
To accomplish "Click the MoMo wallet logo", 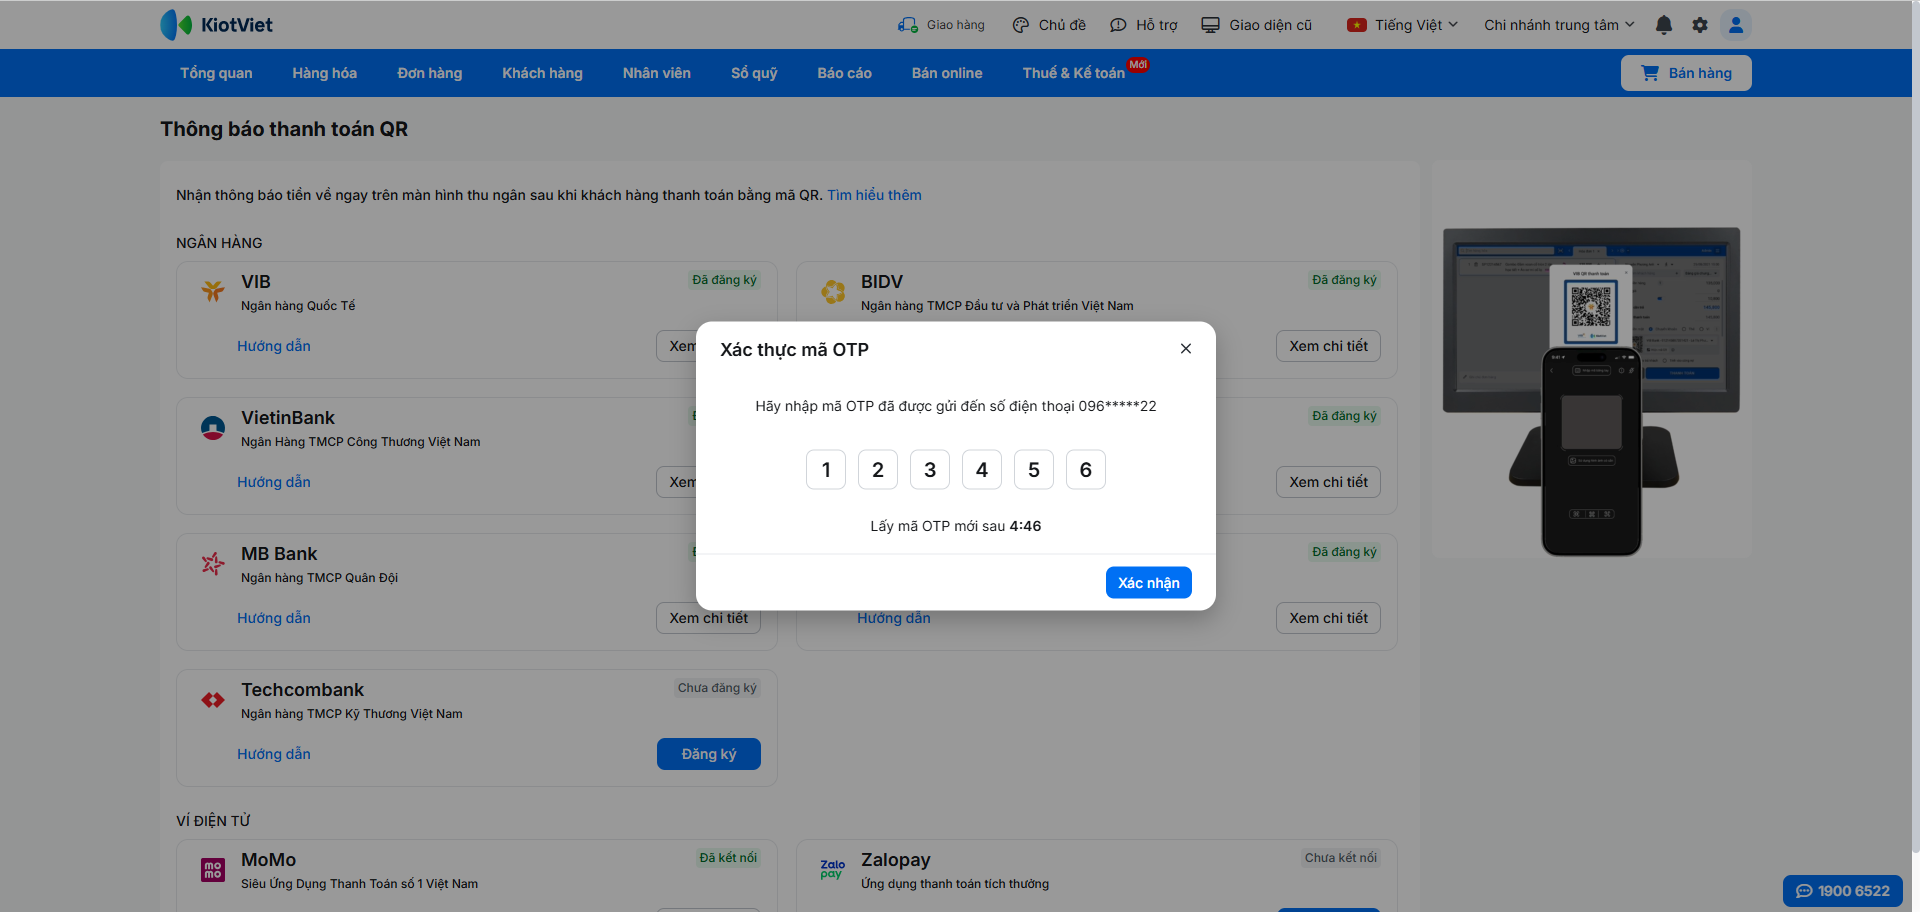I will [213, 870].
